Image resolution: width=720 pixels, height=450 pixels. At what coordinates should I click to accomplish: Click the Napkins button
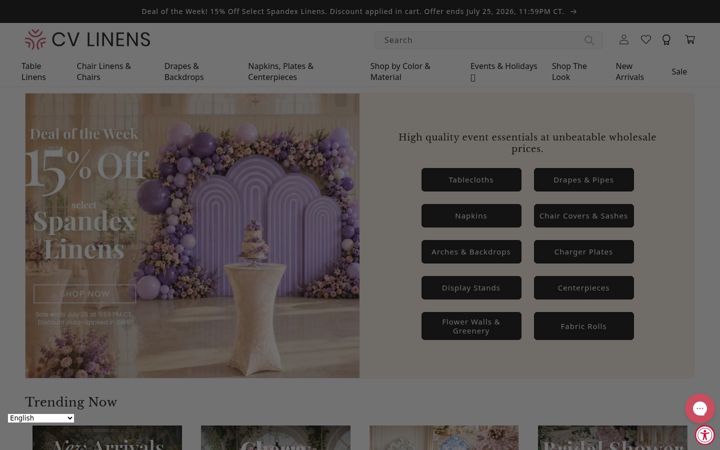(x=471, y=216)
